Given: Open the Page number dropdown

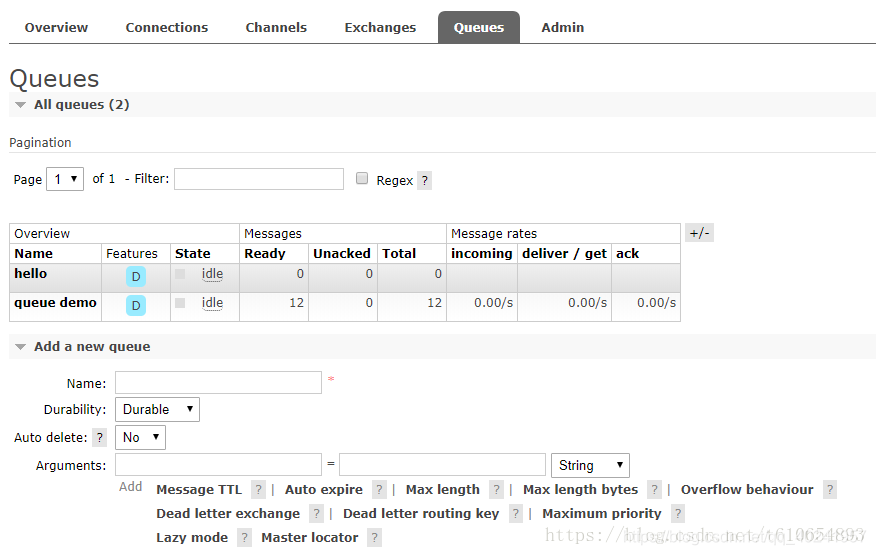Looking at the screenshot, I should tap(65, 179).
